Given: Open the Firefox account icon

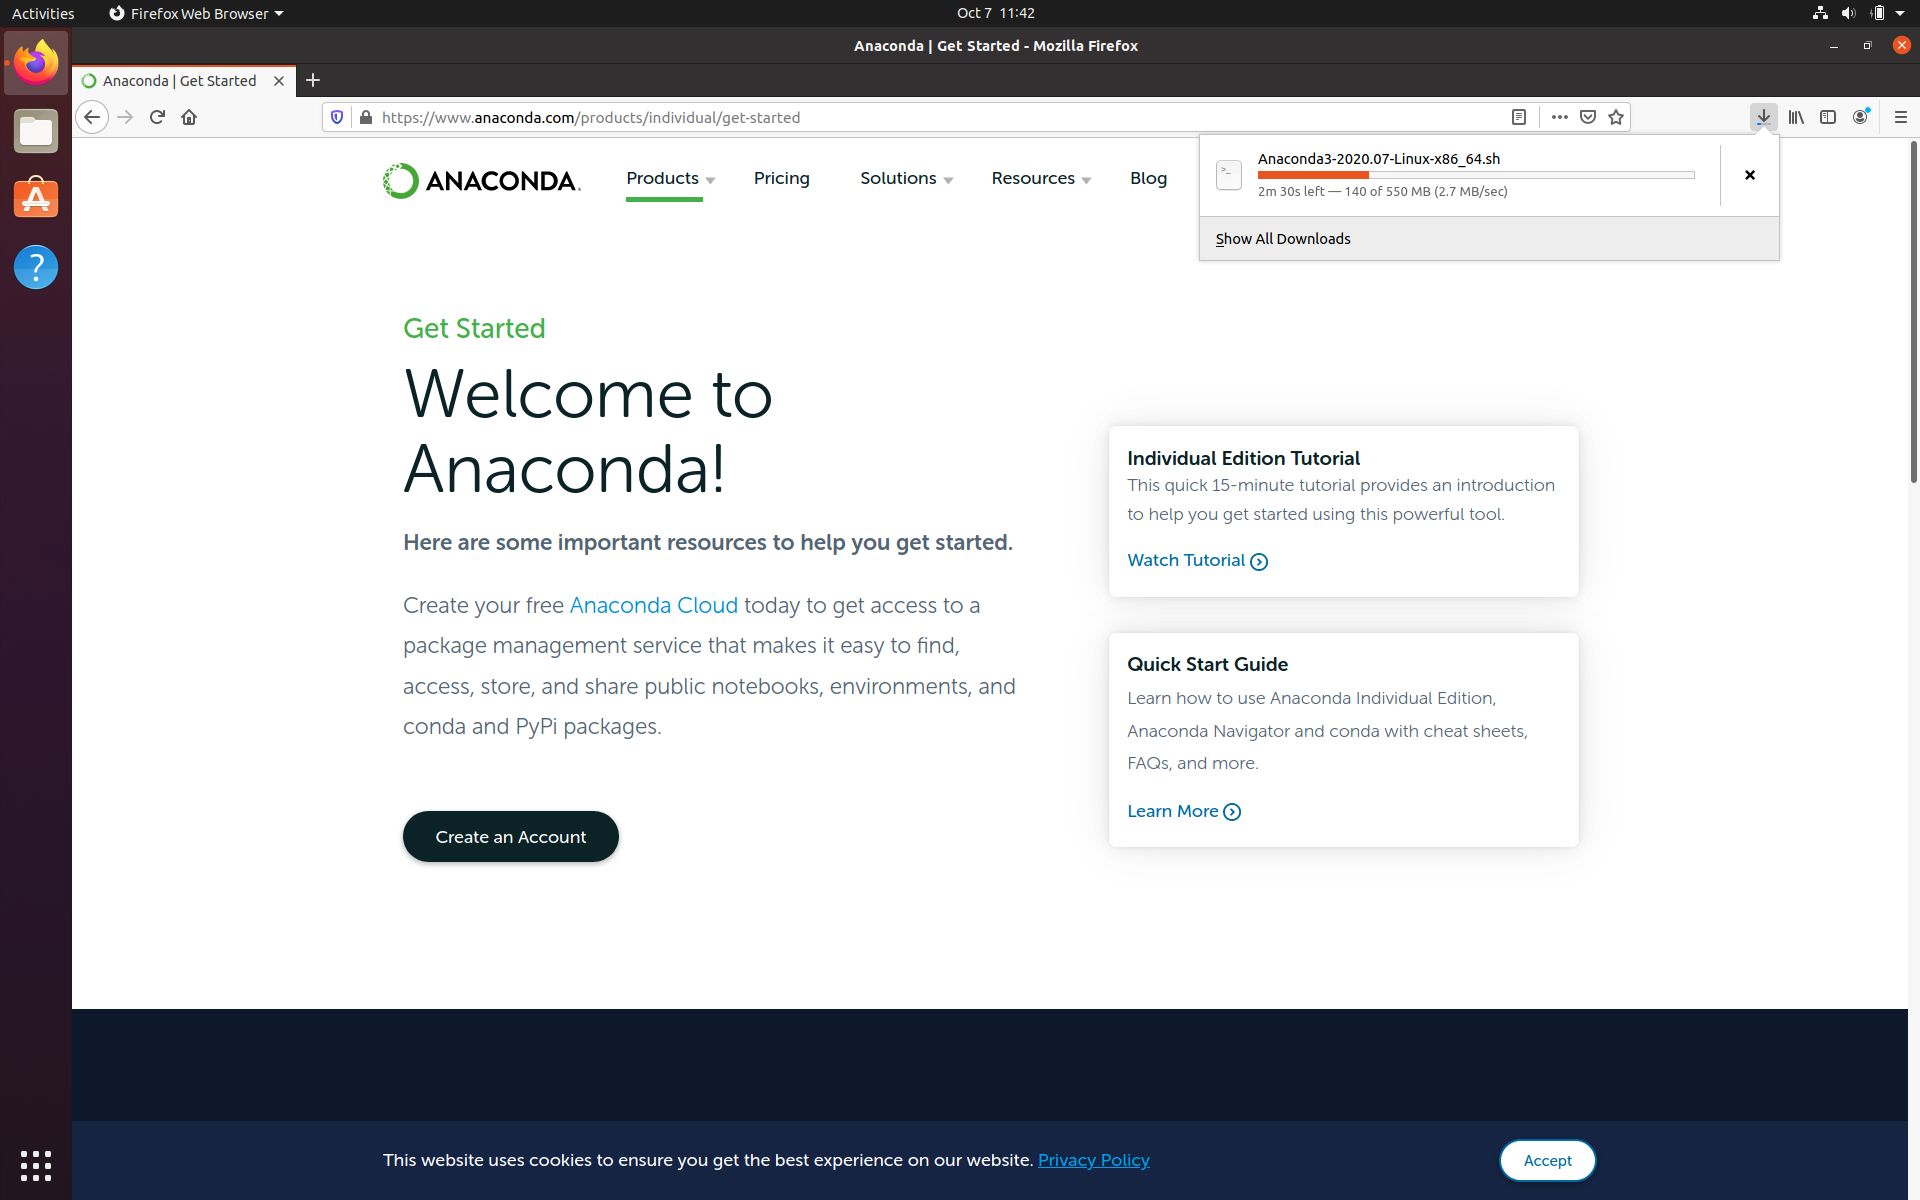Looking at the screenshot, I should tap(1860, 117).
